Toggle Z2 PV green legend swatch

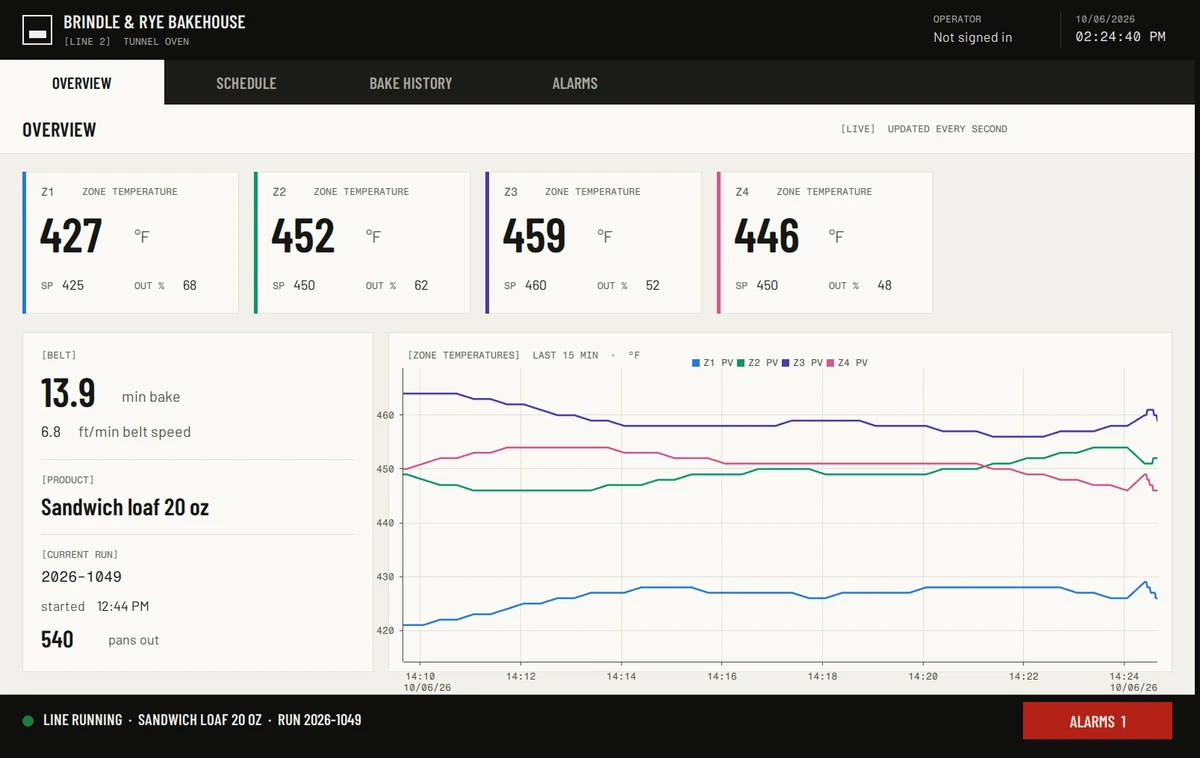pyautogui.click(x=741, y=363)
